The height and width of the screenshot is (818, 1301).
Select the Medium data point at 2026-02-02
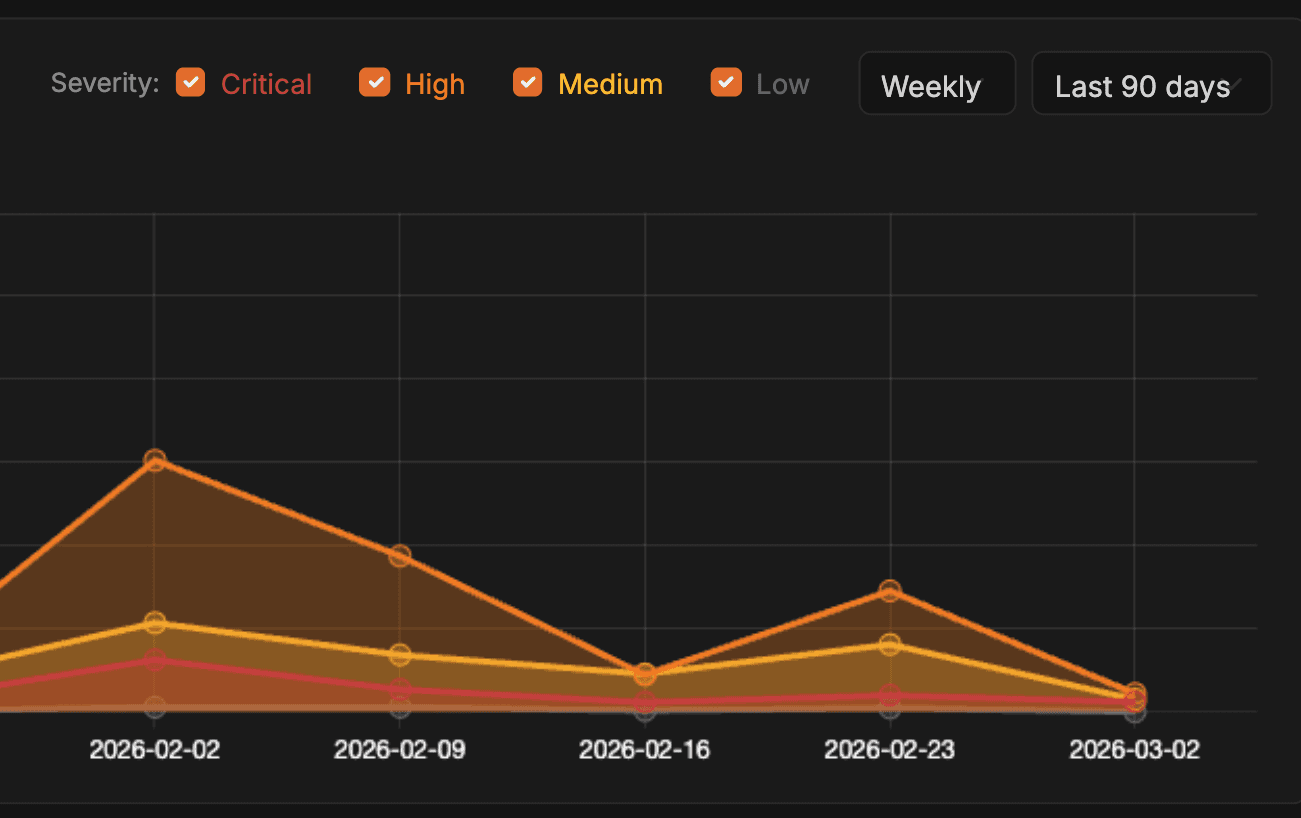pyautogui.click(x=154, y=623)
